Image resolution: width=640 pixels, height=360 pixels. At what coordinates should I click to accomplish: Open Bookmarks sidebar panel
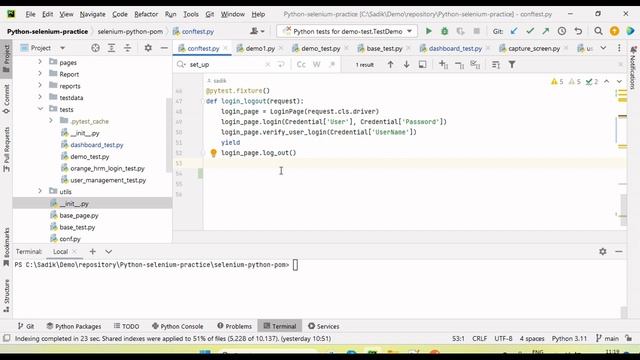point(6,247)
